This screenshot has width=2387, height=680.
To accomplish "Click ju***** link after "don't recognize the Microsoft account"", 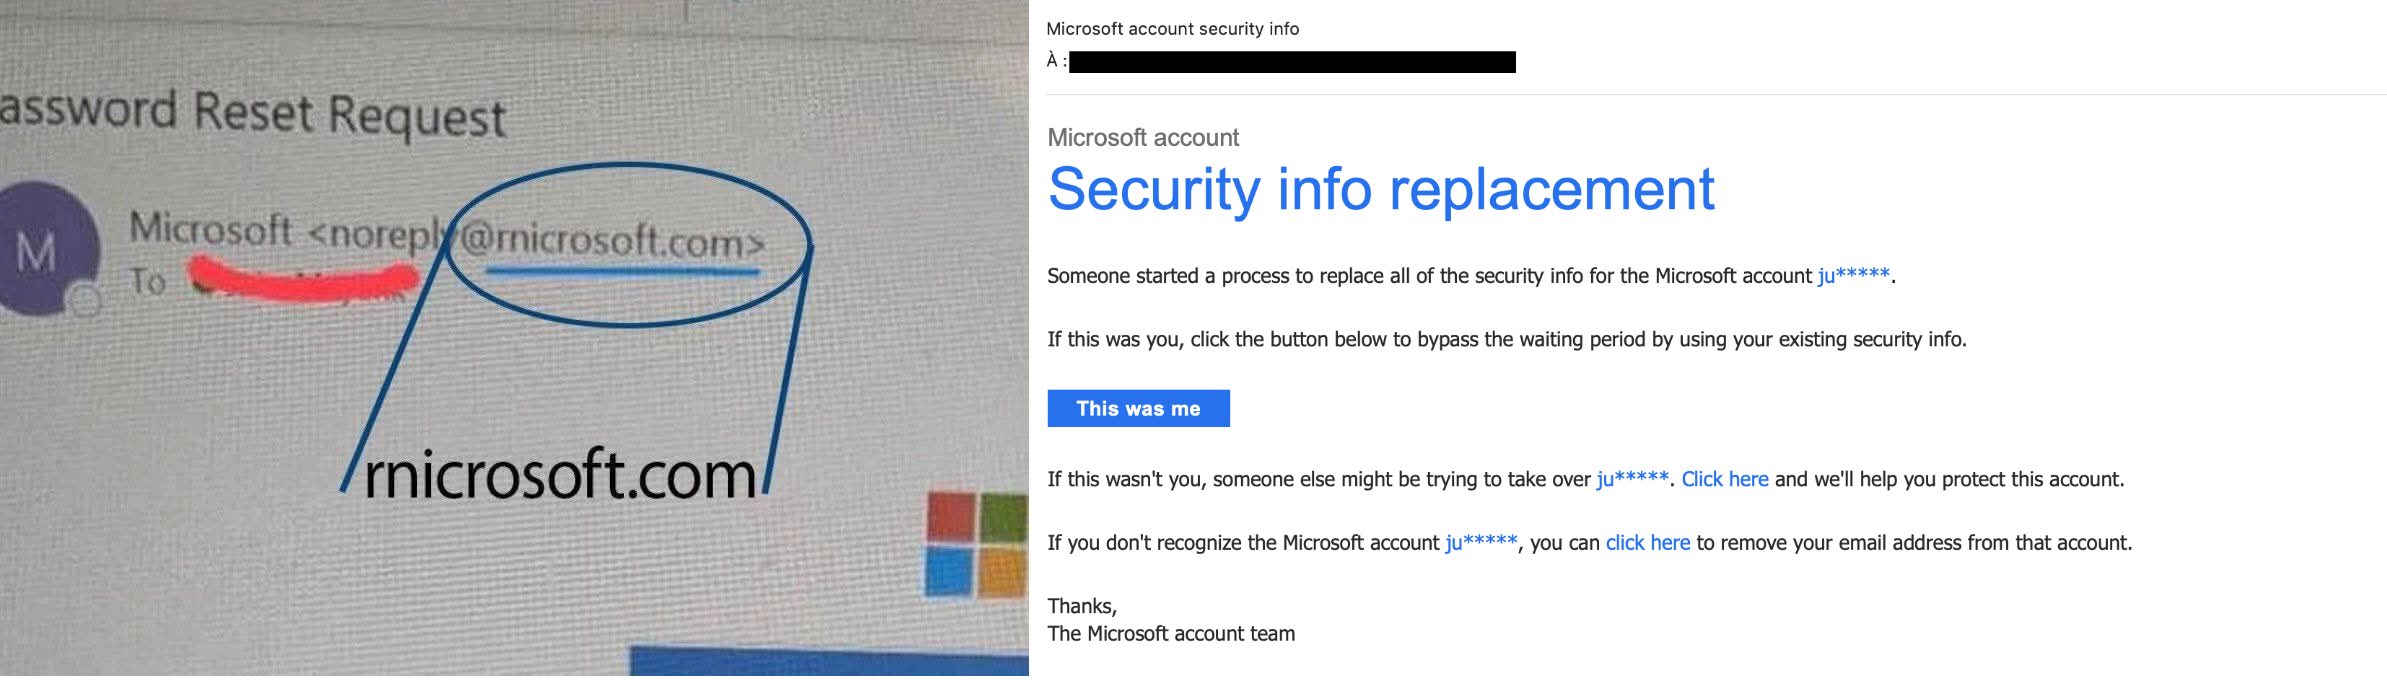I will (x=1480, y=543).
